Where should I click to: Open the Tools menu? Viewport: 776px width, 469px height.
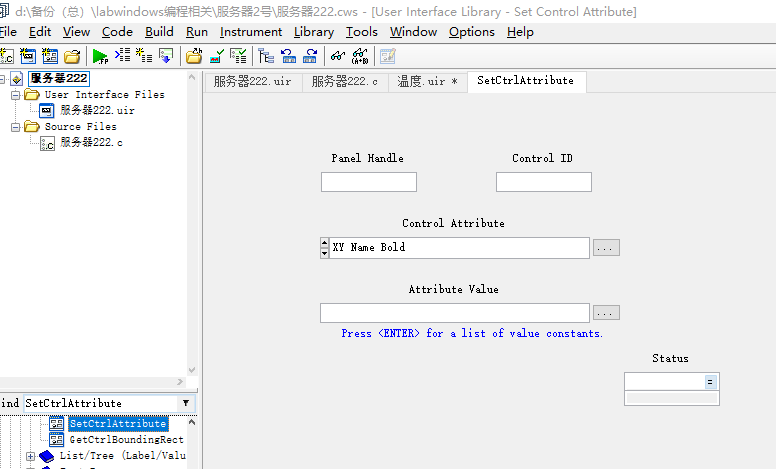(362, 32)
